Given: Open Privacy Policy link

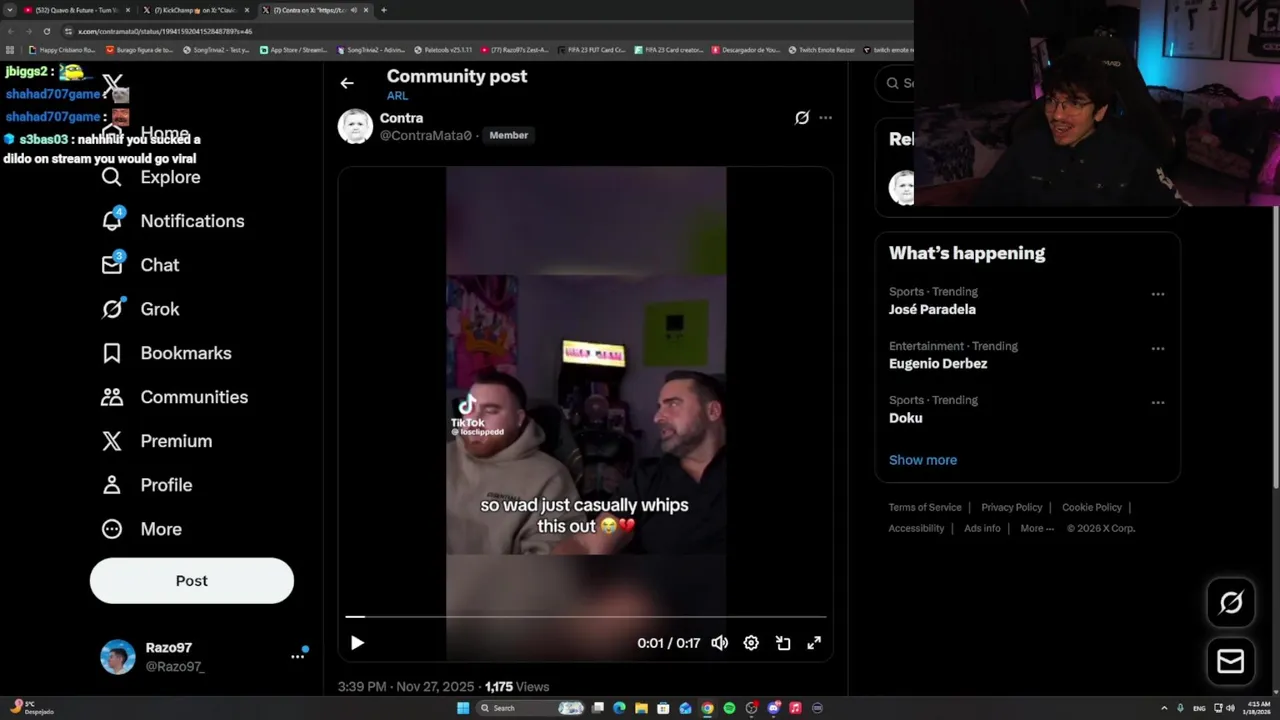Looking at the screenshot, I should click(x=1012, y=507).
